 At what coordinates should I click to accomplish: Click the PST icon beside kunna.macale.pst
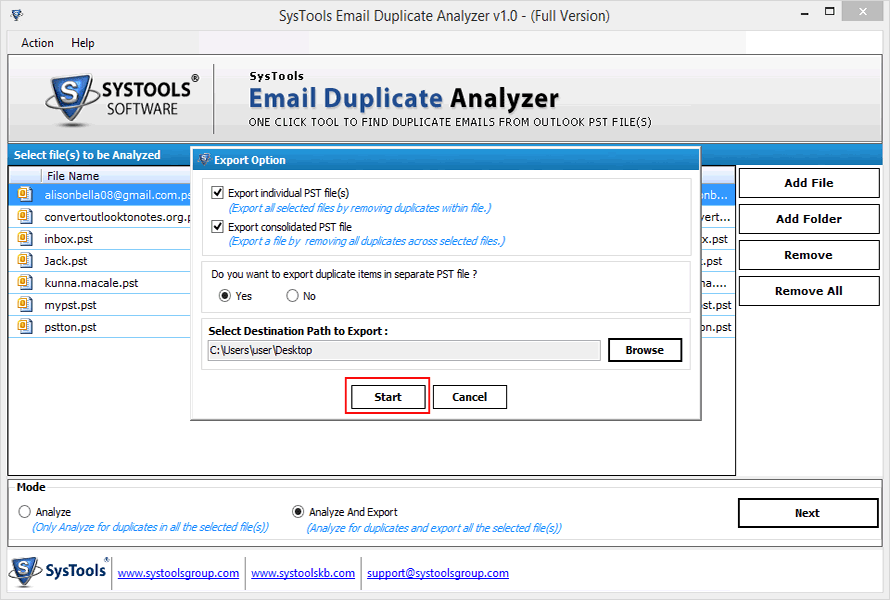(24, 282)
